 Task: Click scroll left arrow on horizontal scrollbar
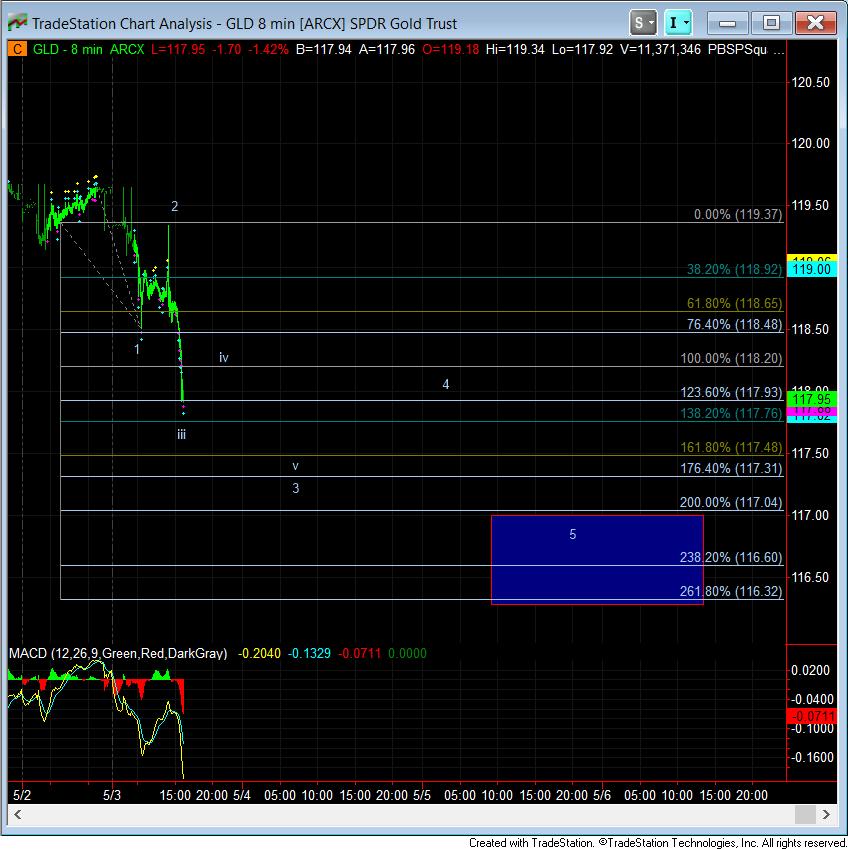pyautogui.click(x=17, y=814)
